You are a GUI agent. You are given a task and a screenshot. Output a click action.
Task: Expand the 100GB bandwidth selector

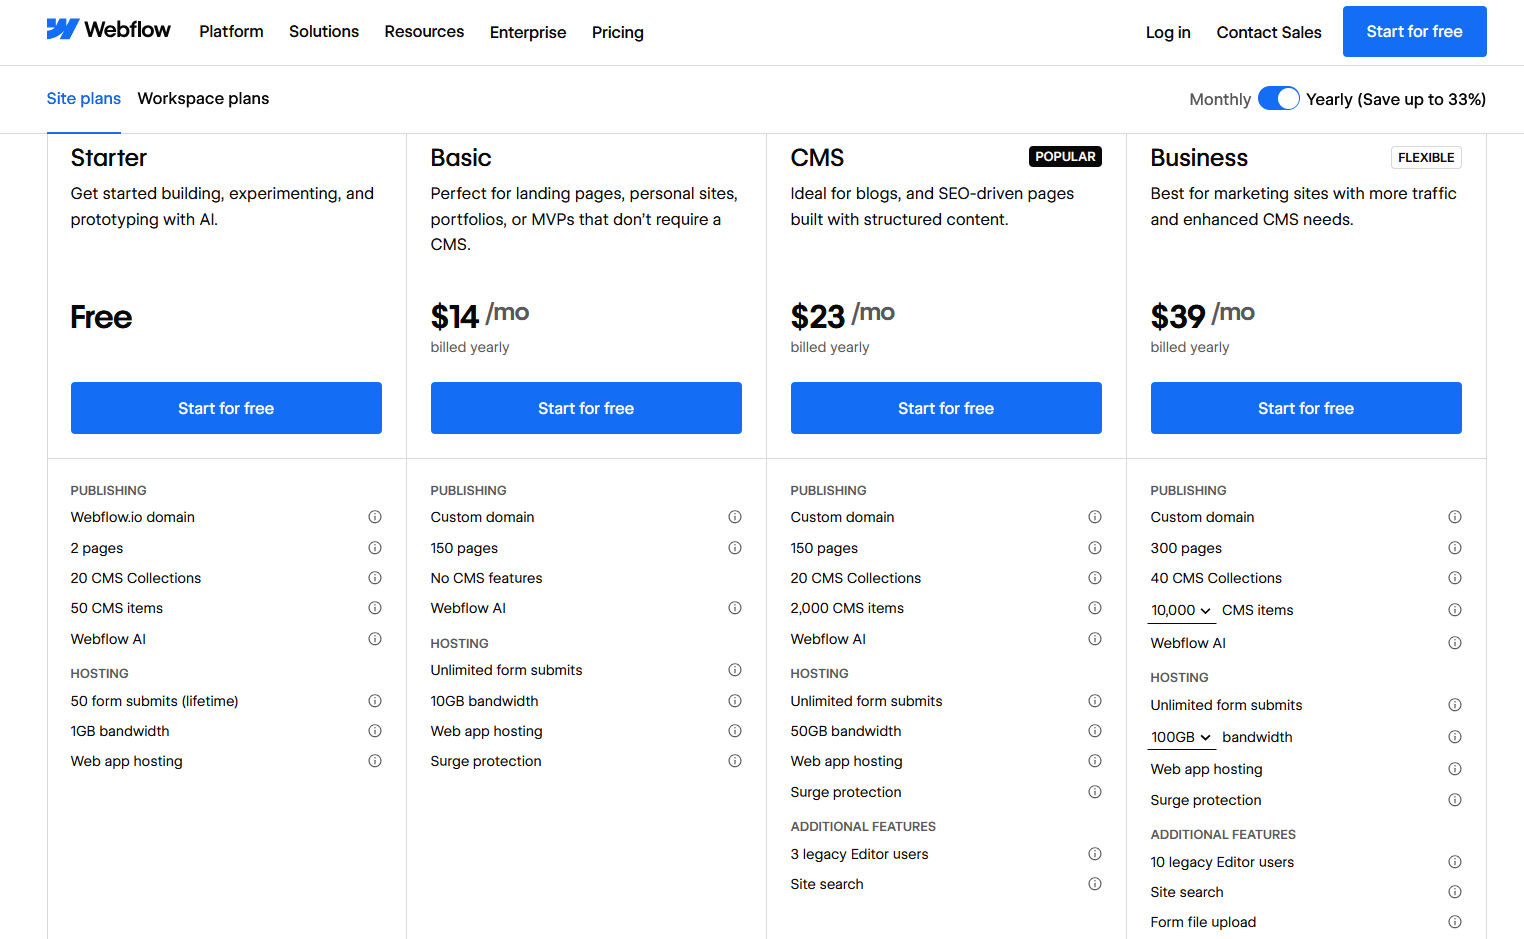1181,736
